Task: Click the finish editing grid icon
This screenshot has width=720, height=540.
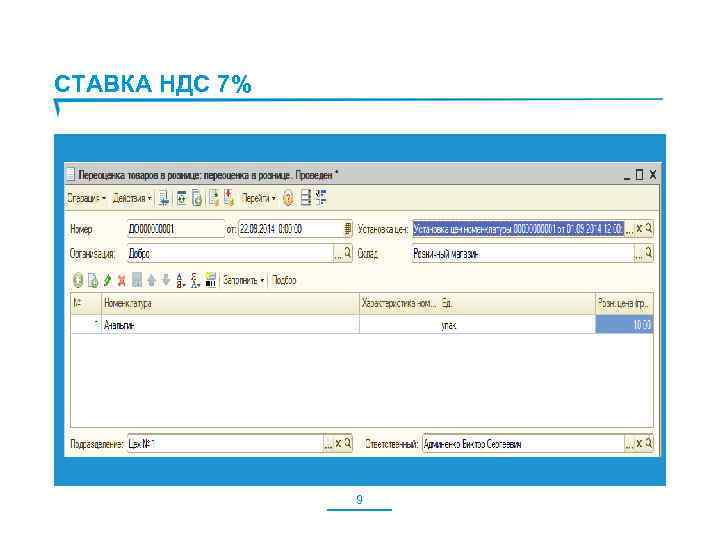Action: coord(136,280)
